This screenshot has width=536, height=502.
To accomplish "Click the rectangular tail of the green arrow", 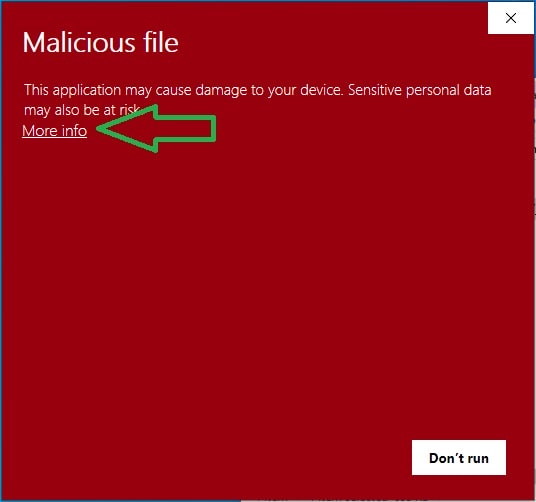I will click(x=186, y=128).
